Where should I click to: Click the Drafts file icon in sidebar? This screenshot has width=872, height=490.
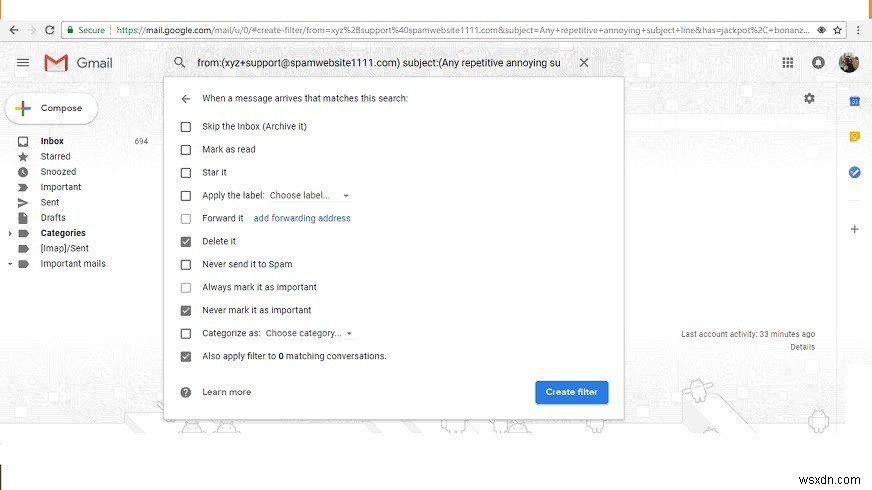pos(23,218)
